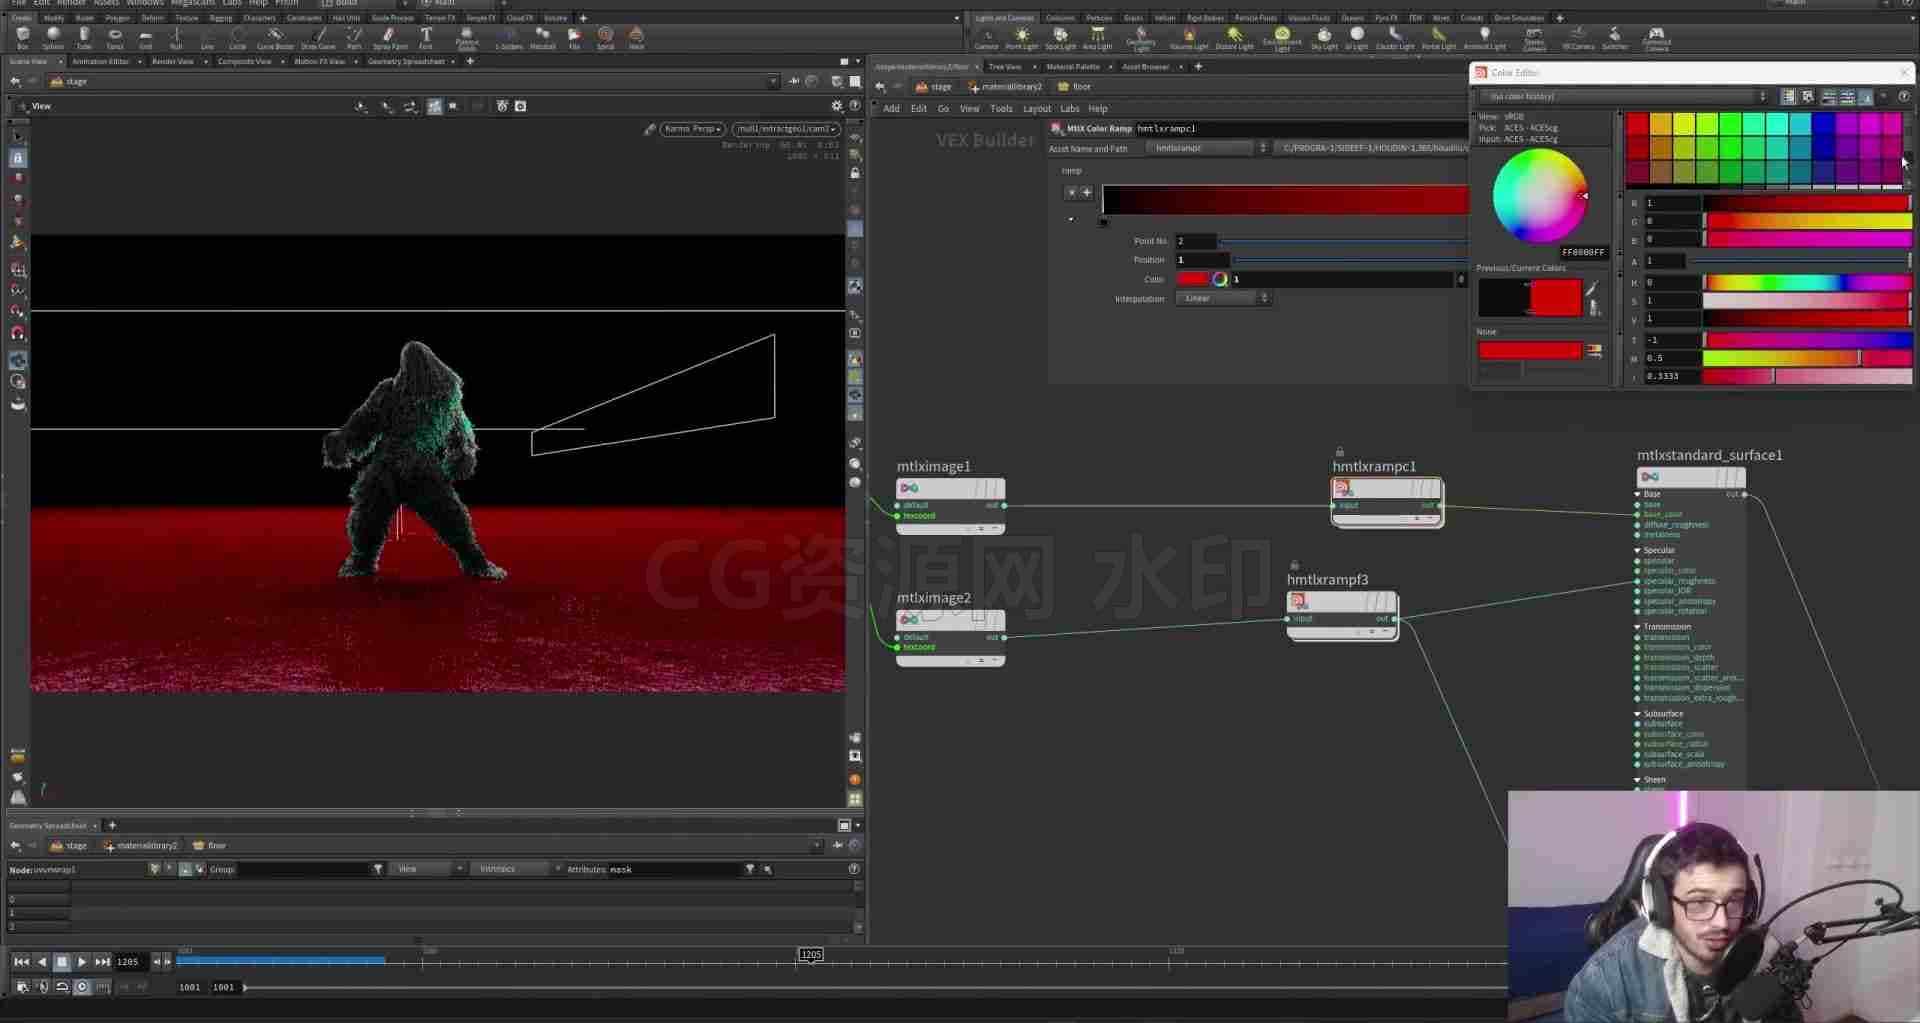Click the Spot Light shelf tool
Image resolution: width=1920 pixels, height=1023 pixels.
(1060, 38)
